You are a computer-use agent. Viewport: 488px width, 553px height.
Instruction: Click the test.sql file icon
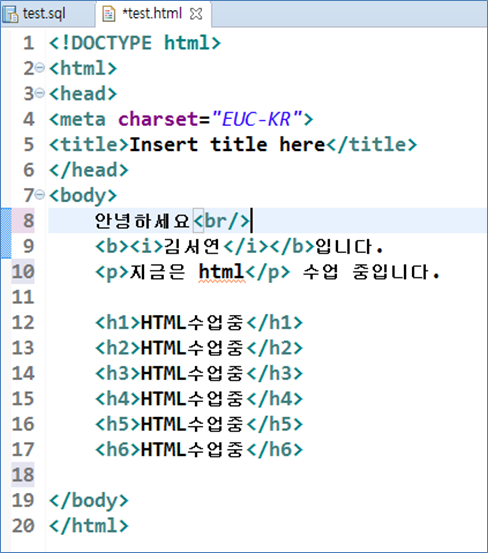click(x=10, y=14)
